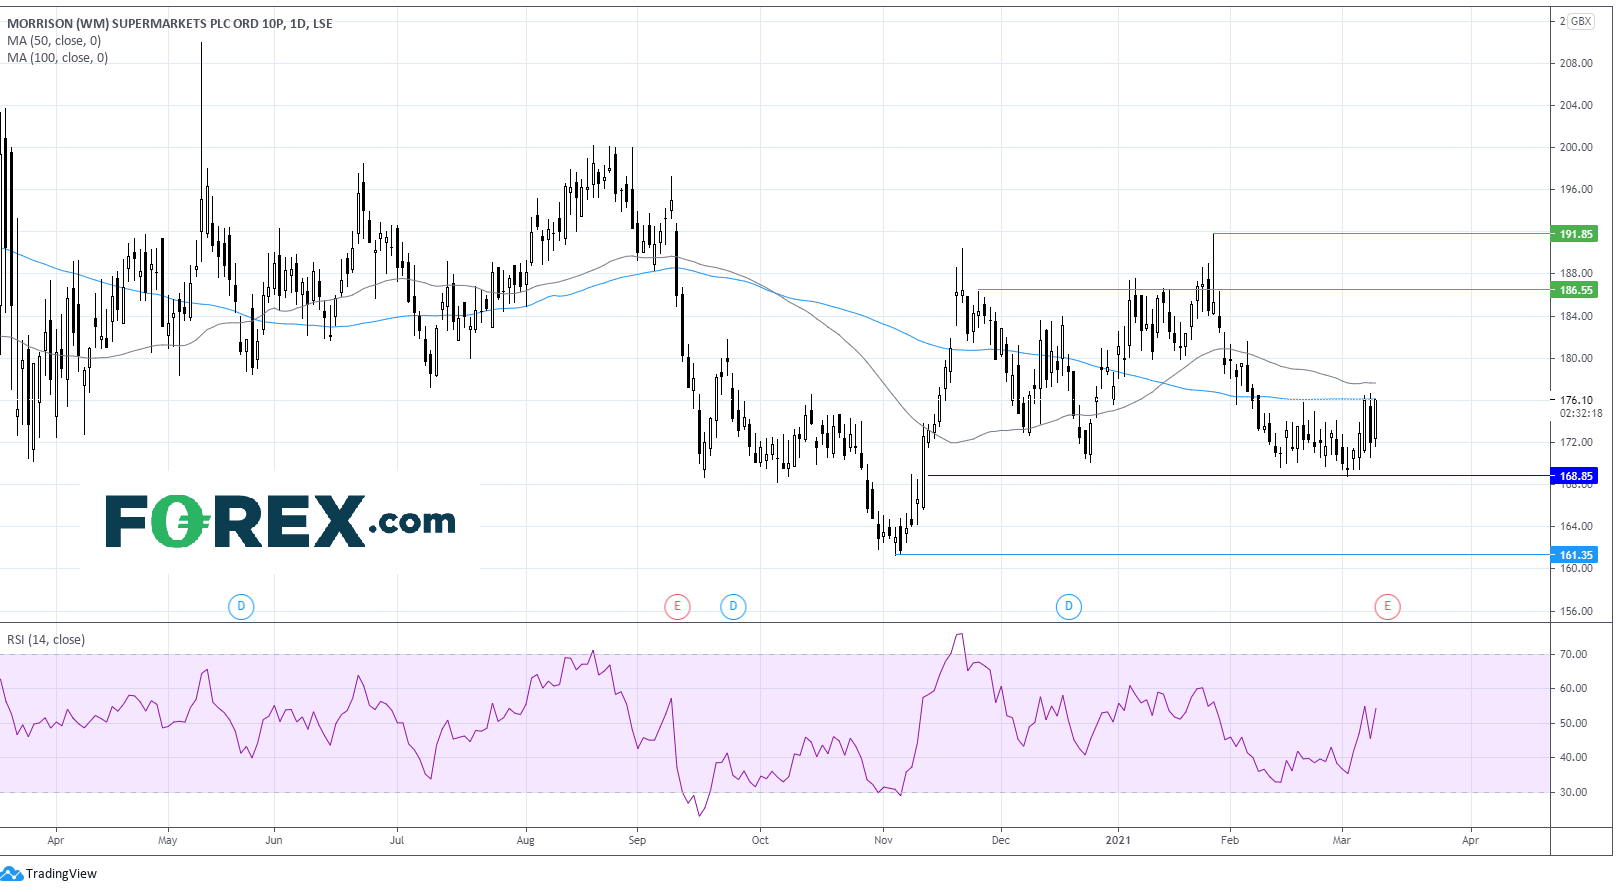Image resolution: width=1619 pixels, height=892 pixels.
Task: Click the 191.85 green price label
Action: coord(1575,234)
